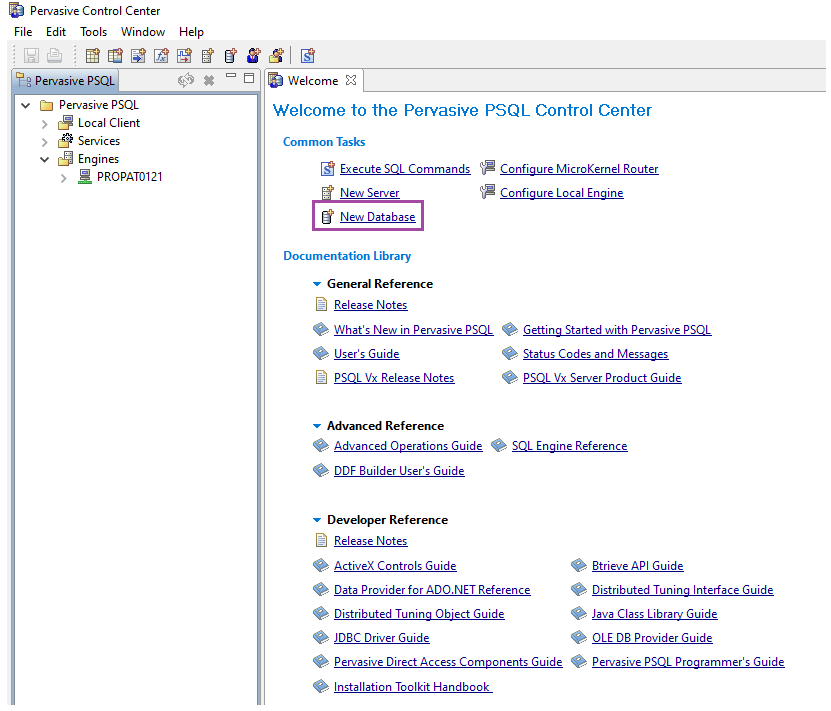Open the SQL Engine Reference link
Image resolution: width=831 pixels, height=711 pixels.
pyautogui.click(x=569, y=446)
